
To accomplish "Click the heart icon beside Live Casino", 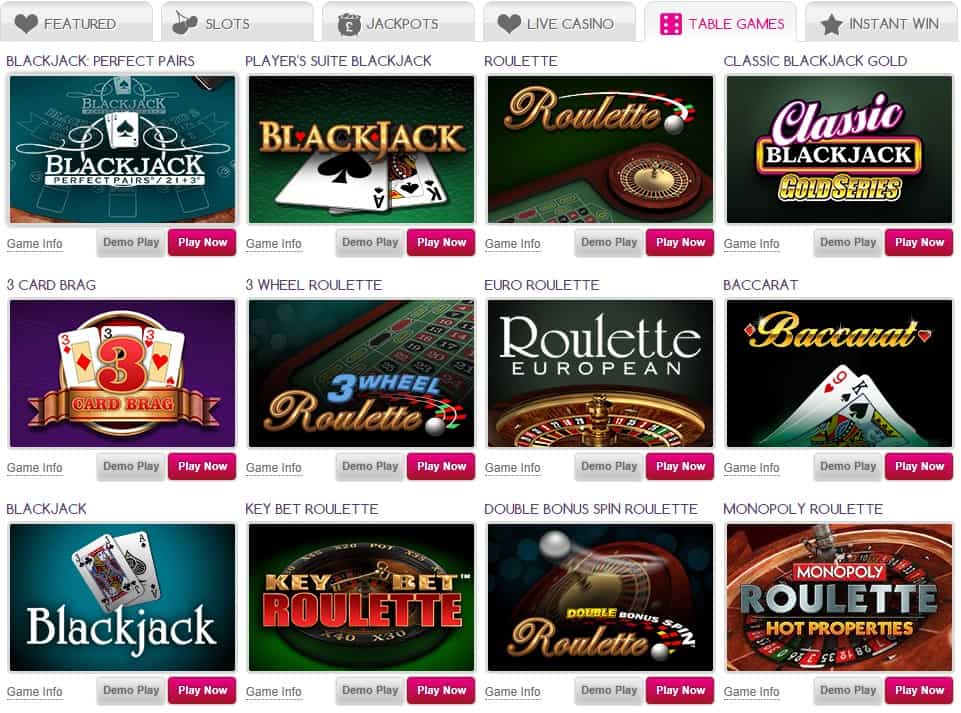I will point(509,24).
